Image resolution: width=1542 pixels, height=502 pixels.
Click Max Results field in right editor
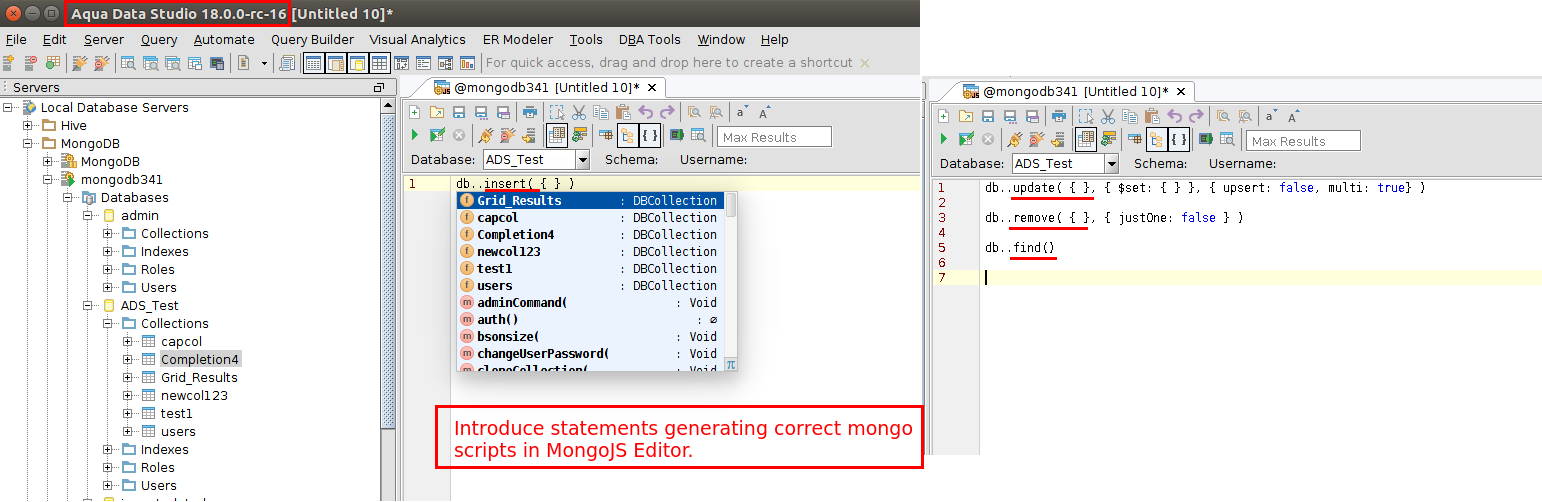coord(1303,141)
